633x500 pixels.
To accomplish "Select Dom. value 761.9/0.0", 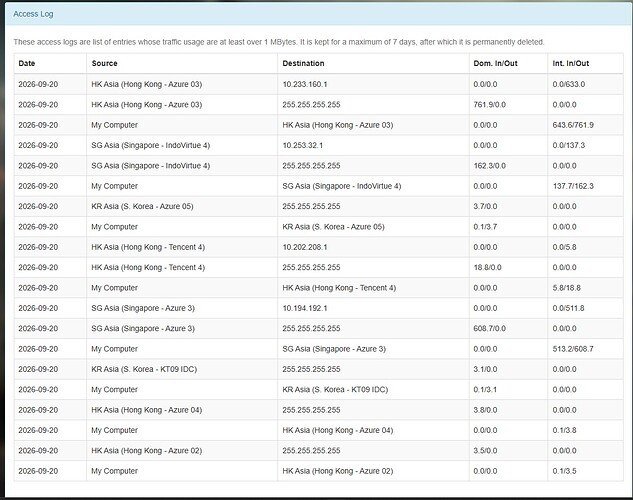I will [489, 105].
